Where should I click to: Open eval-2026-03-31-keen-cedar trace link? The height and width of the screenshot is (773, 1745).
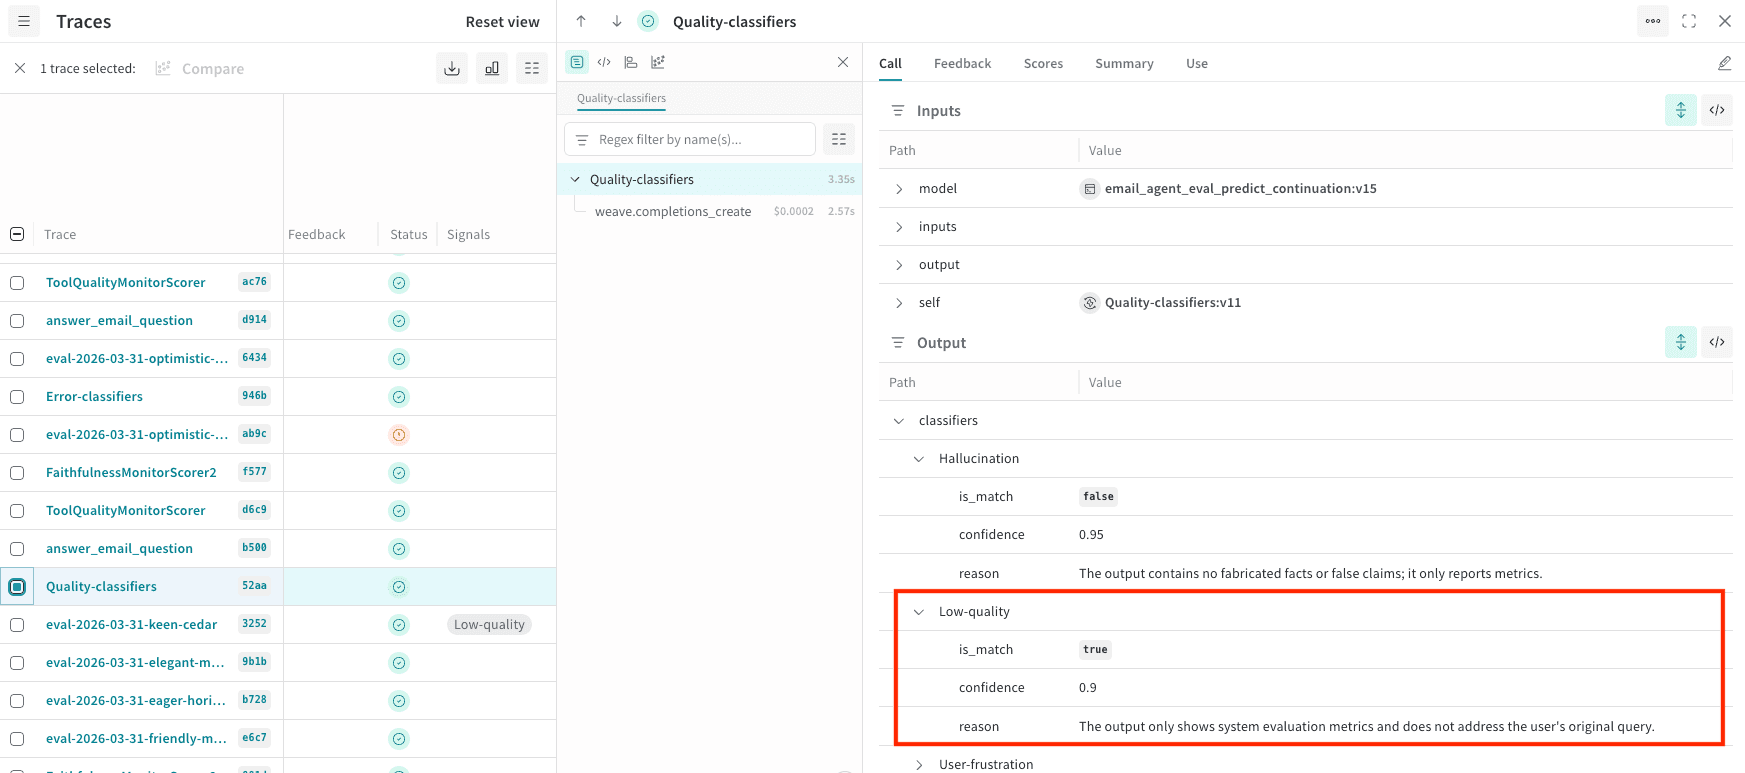click(131, 625)
